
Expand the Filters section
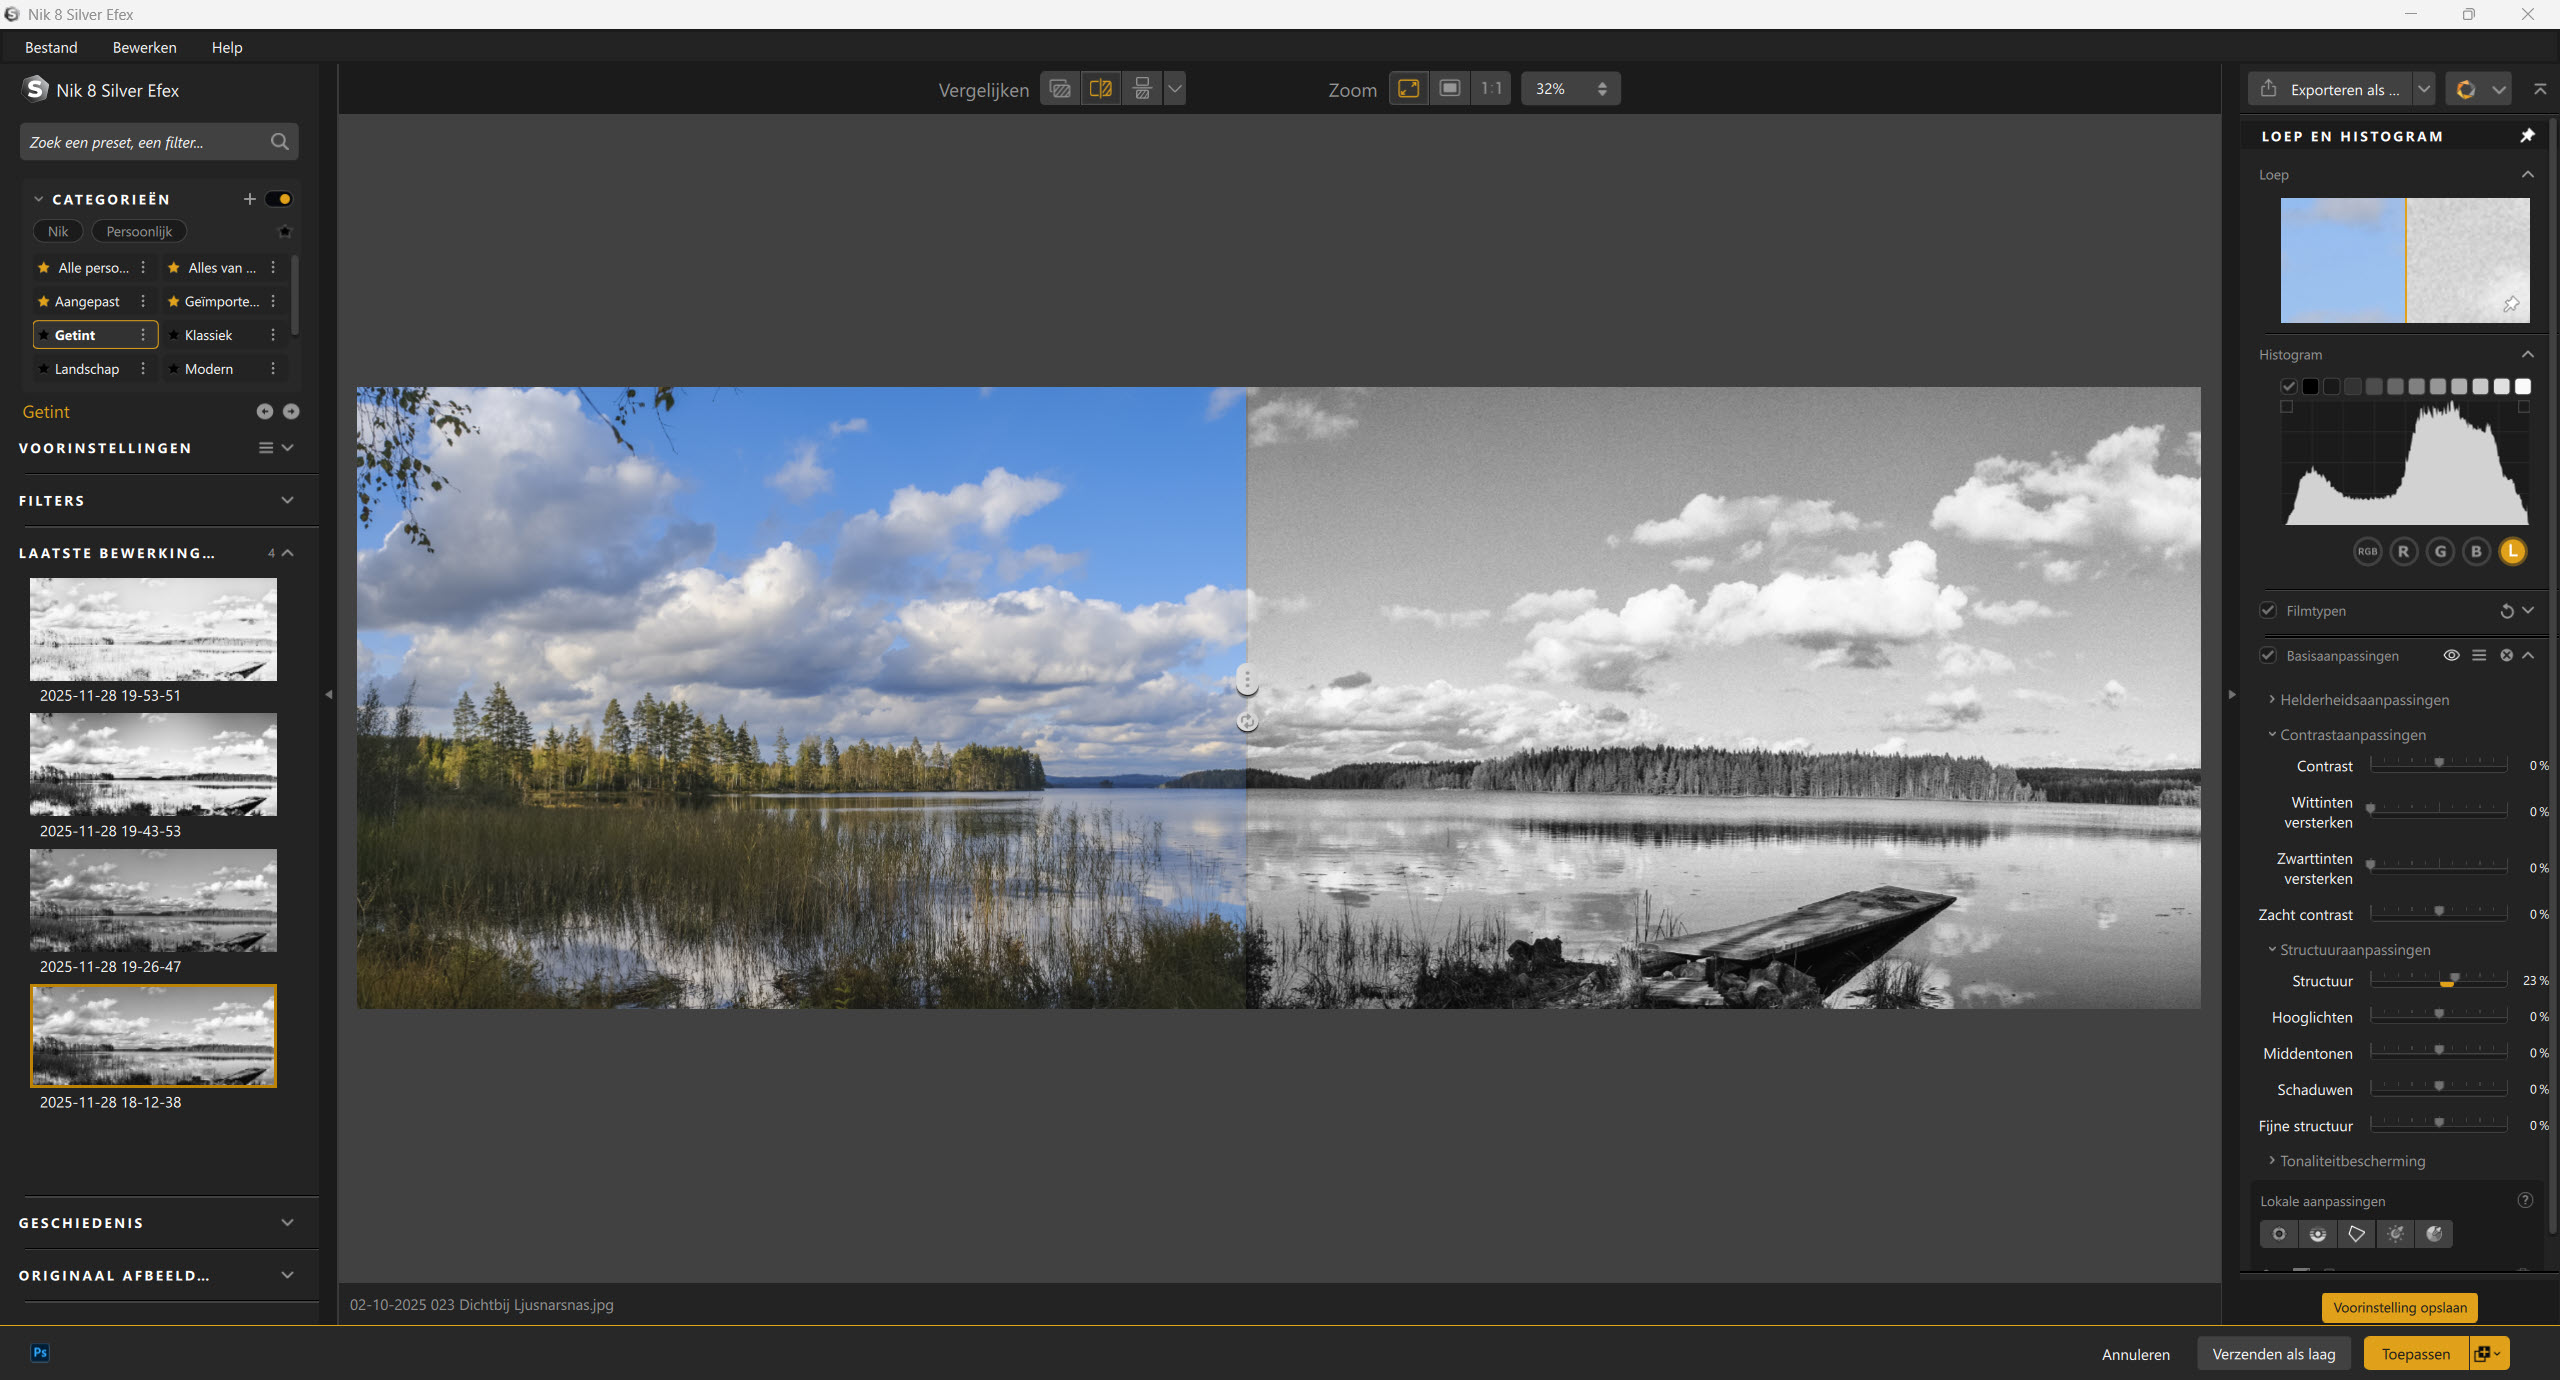click(x=287, y=500)
